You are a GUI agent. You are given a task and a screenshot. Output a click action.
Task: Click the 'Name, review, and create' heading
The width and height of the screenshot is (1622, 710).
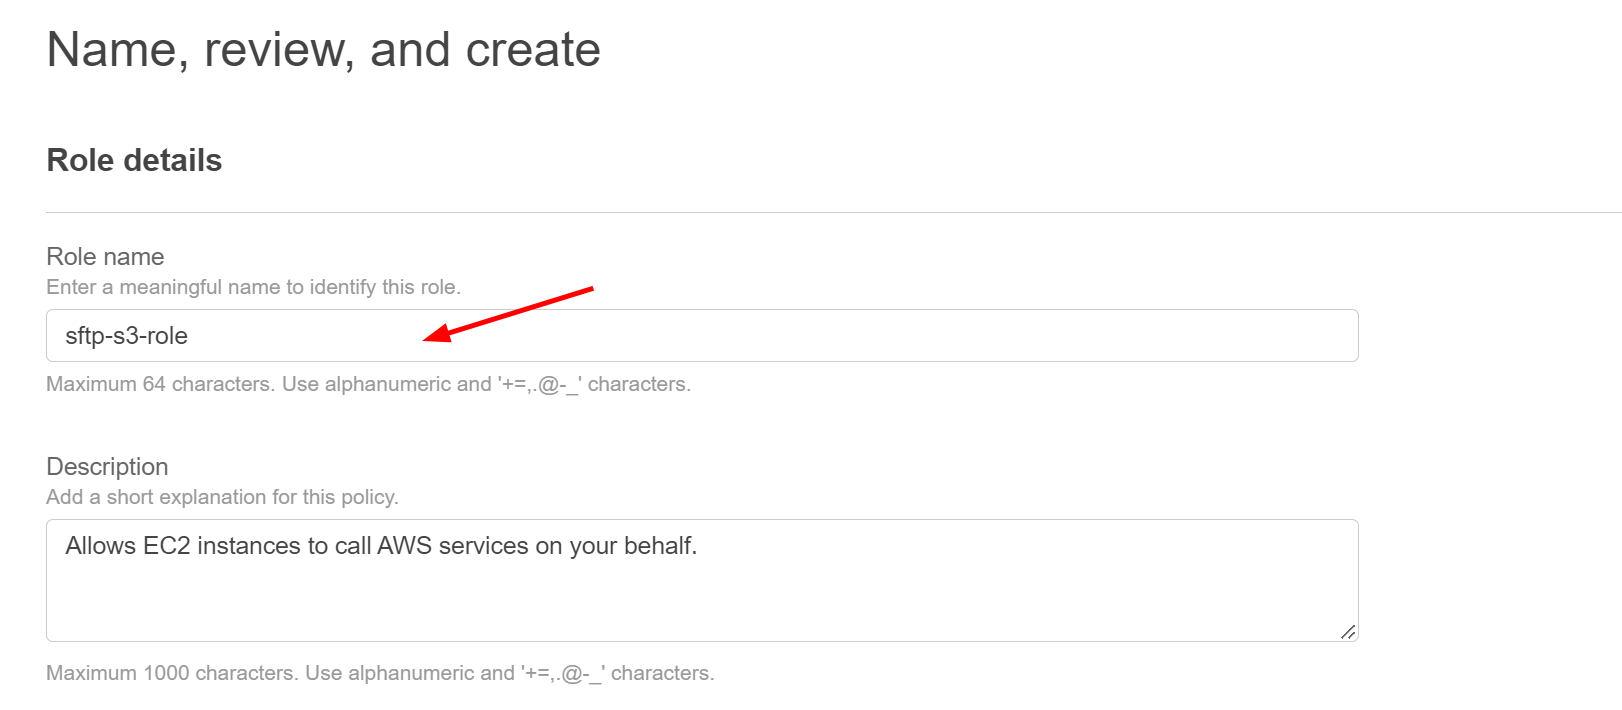[x=323, y=49]
